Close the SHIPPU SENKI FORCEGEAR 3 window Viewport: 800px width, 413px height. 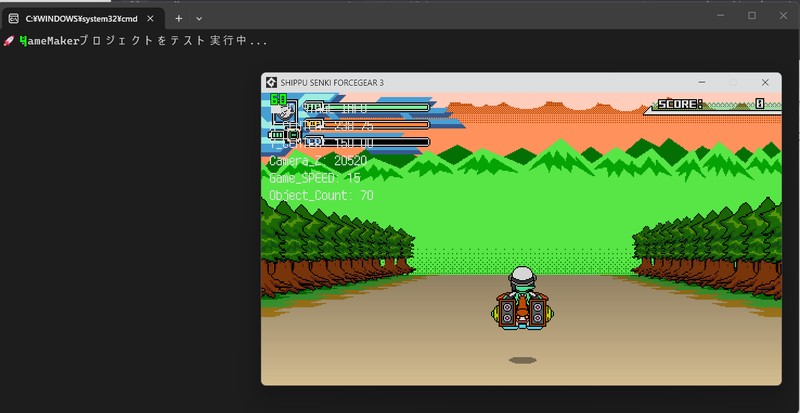pyautogui.click(x=765, y=82)
